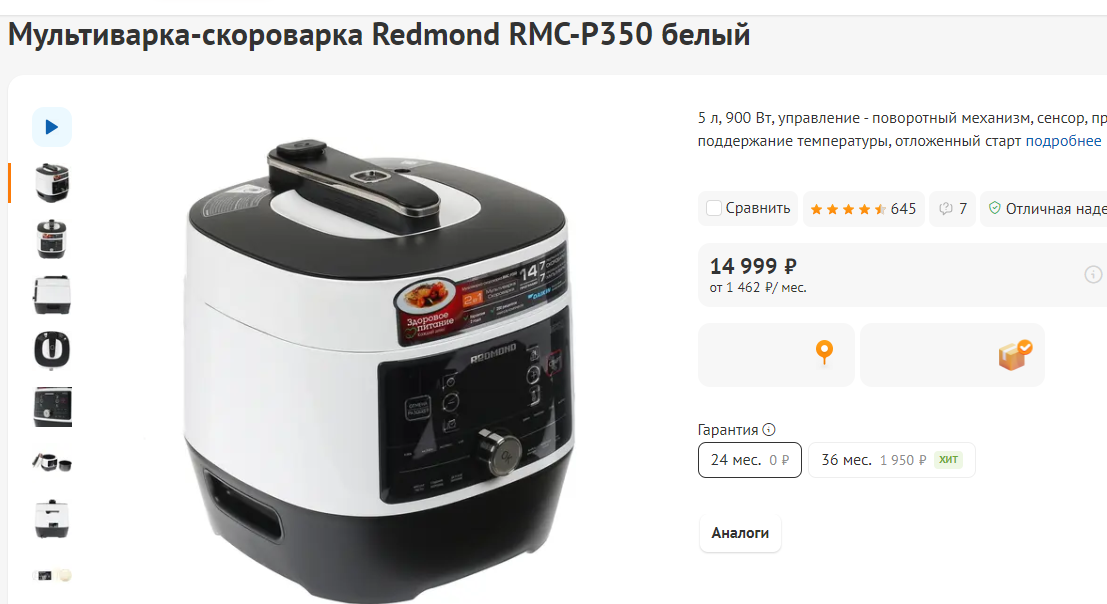Screen dimensions: 1107x604
Task: Open the star rating with 645 reviews
Action: (x=863, y=209)
